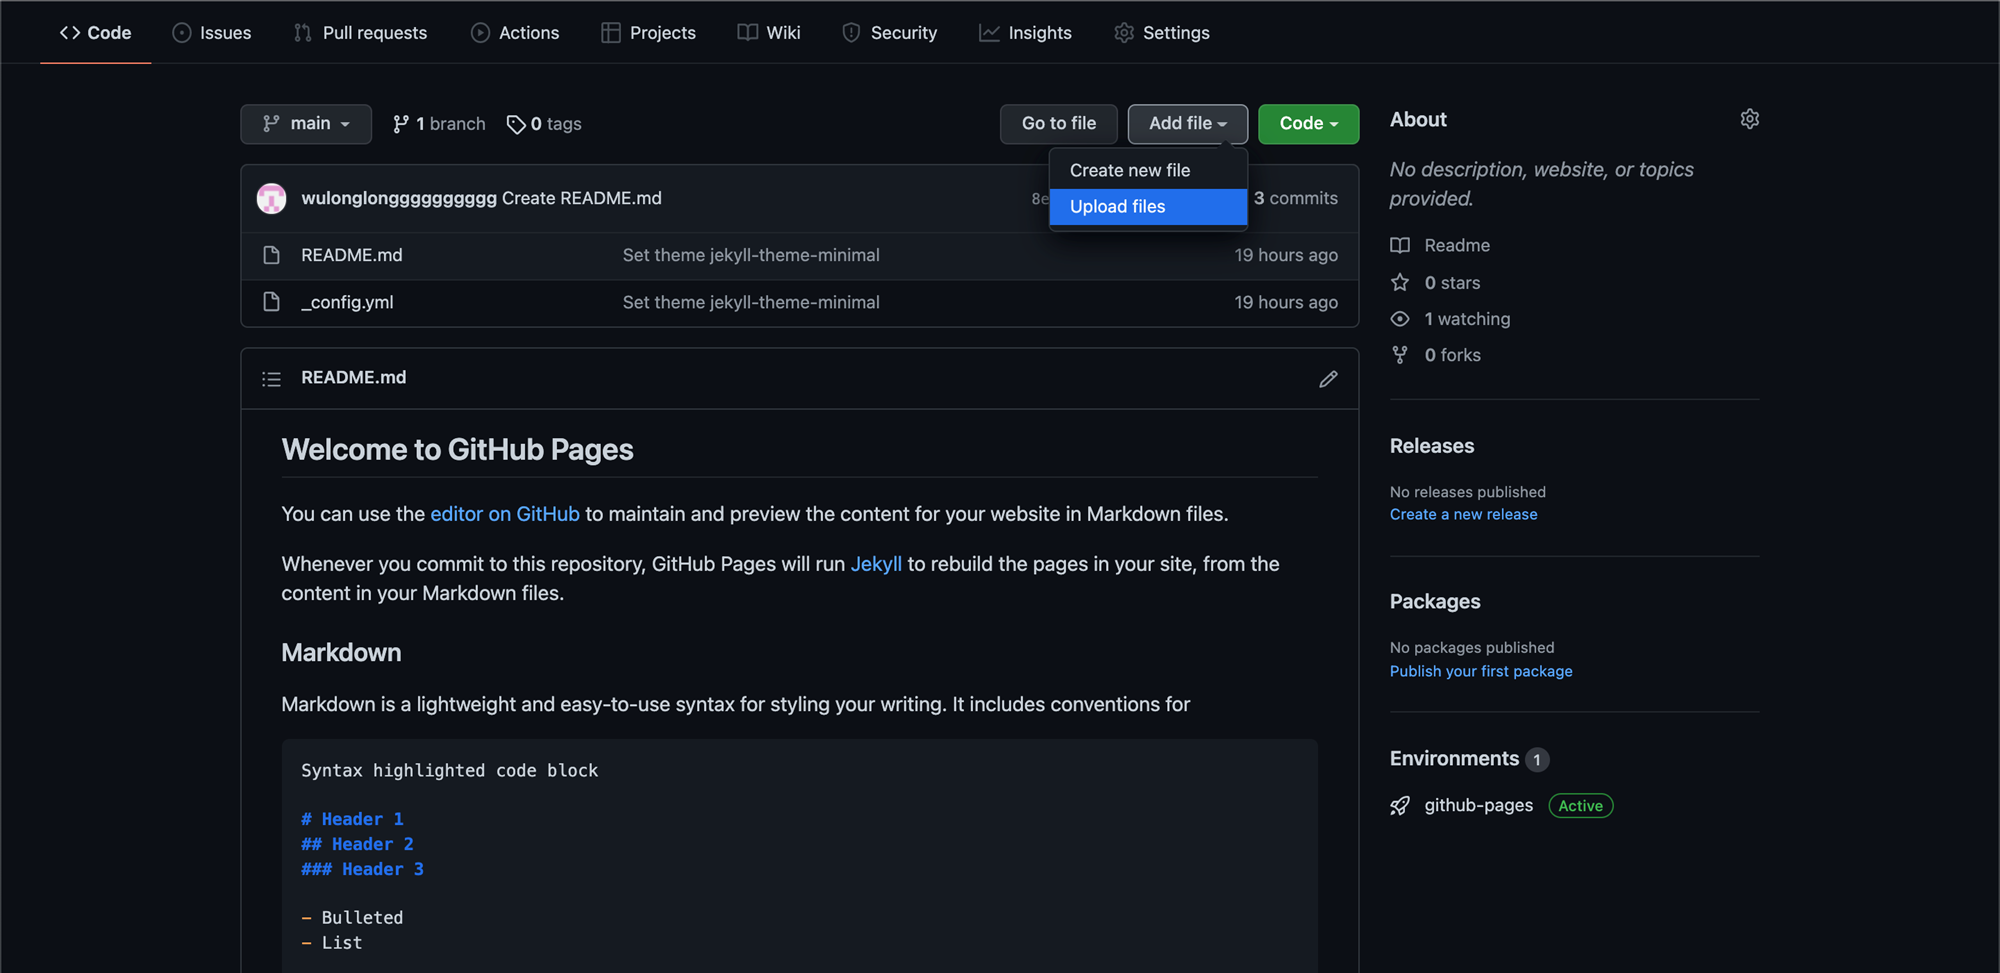Open the Releases heading link
Image resolution: width=2000 pixels, height=973 pixels.
coord(1432,447)
